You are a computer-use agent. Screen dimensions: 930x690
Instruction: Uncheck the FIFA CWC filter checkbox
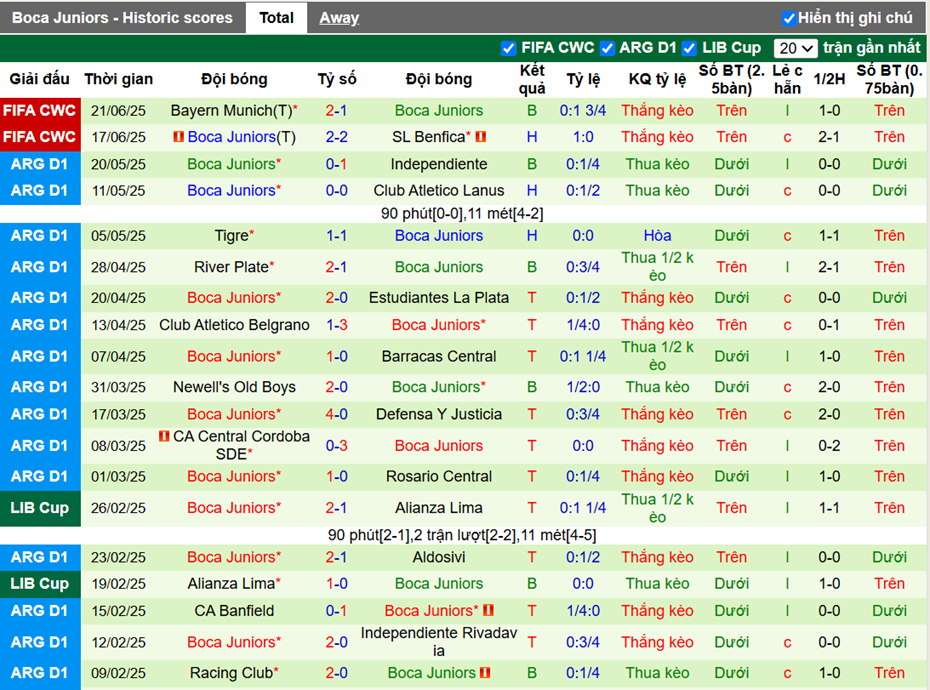click(x=508, y=48)
